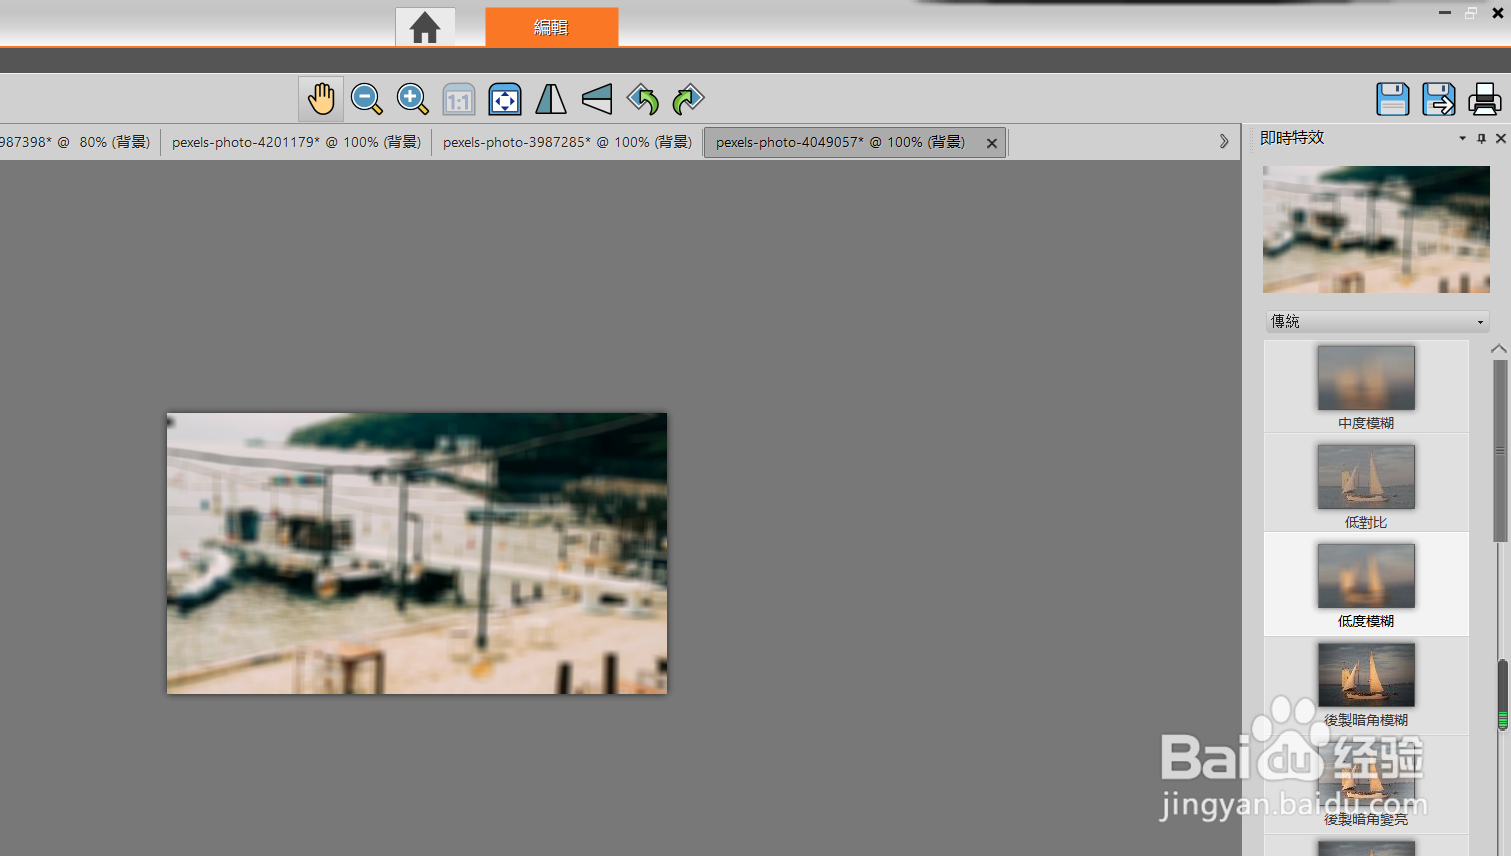
Task: Apply the 後製暗角變亮 effect
Action: 1366,784
